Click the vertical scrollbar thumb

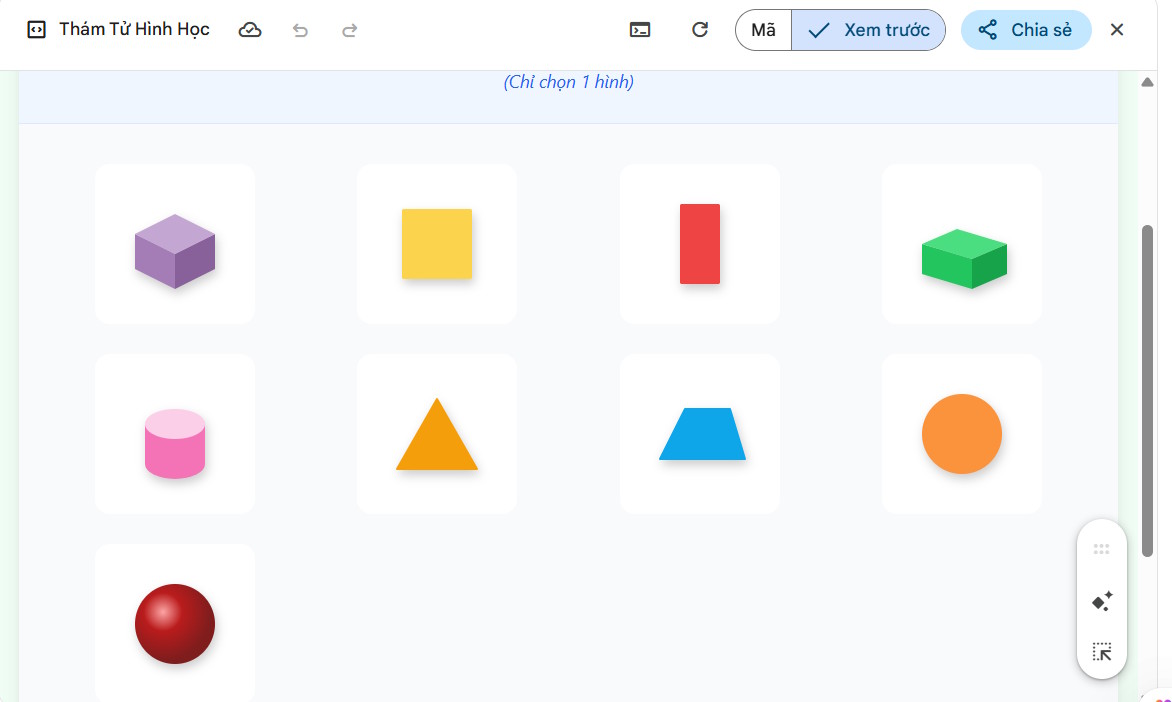pos(1148,390)
